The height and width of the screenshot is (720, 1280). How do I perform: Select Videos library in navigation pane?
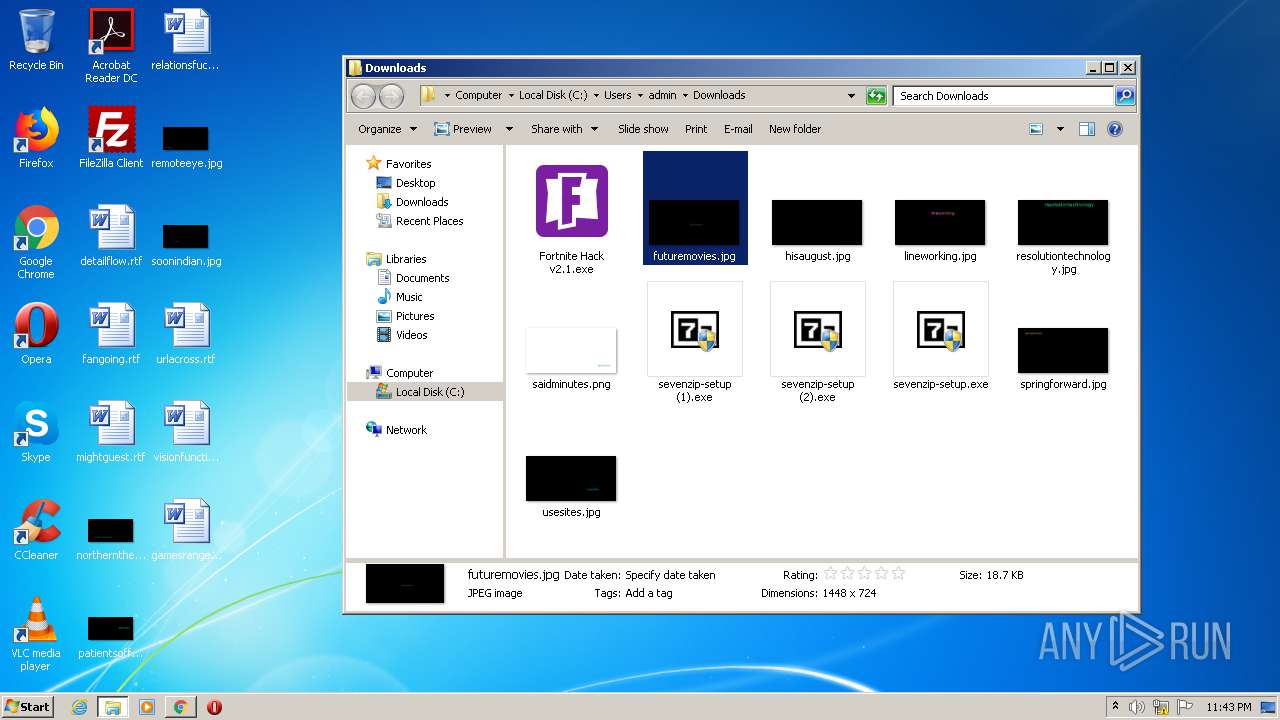click(x=411, y=335)
